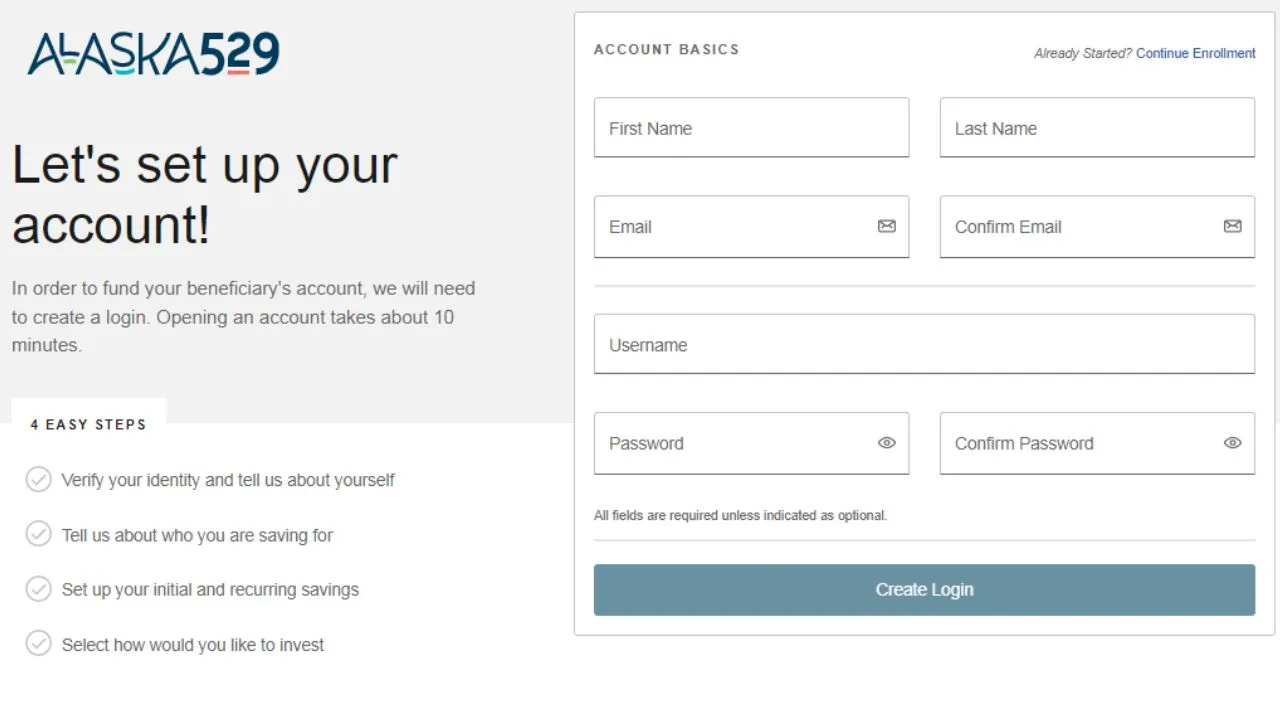Click the checkmark icon beside Verify your identity
The image size is (1280, 720).
(x=38, y=480)
